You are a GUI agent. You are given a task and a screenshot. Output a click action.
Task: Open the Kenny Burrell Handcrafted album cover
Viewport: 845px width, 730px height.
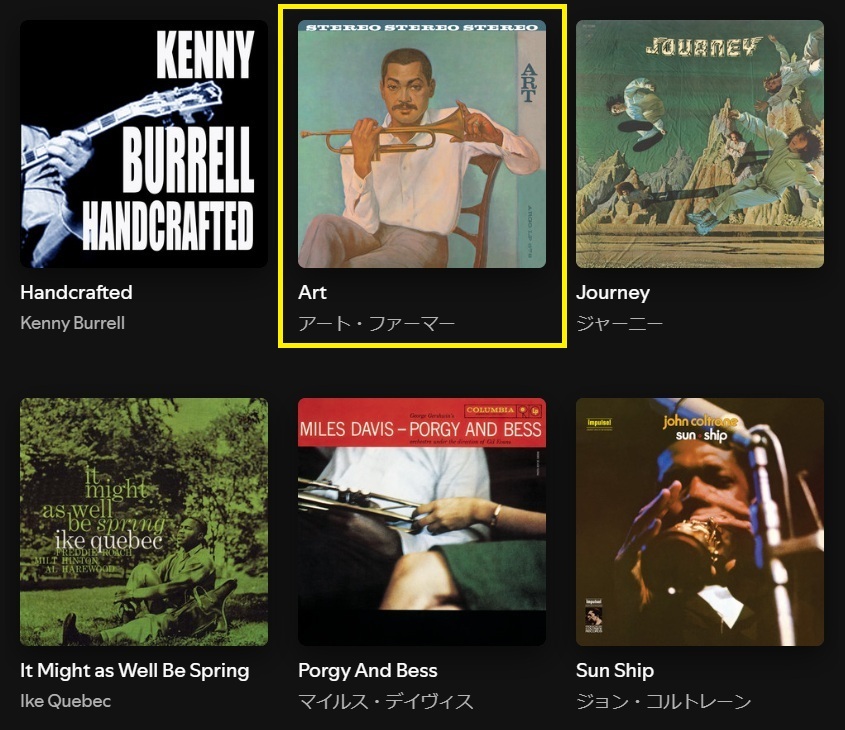144,144
